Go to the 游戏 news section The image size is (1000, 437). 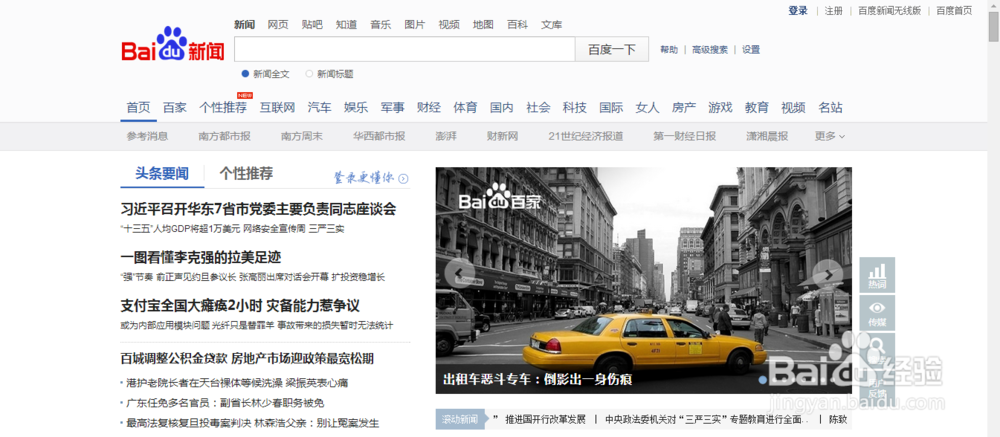coord(720,108)
